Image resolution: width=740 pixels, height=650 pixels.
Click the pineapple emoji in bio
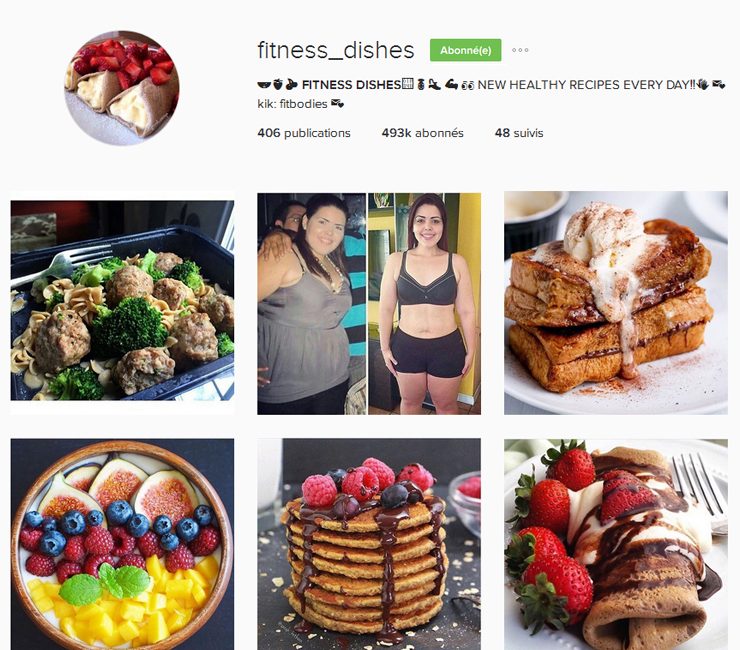click(421, 85)
